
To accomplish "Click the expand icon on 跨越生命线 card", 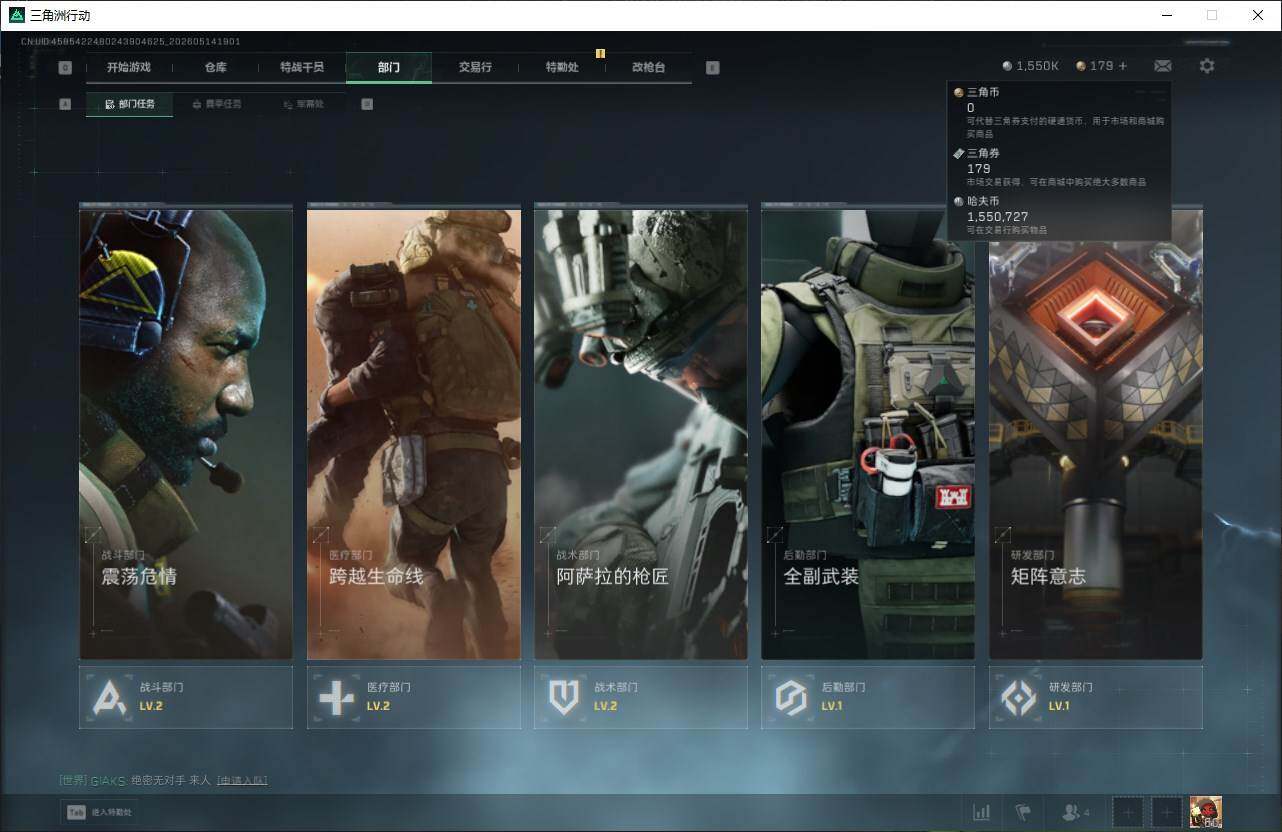I will point(321,535).
